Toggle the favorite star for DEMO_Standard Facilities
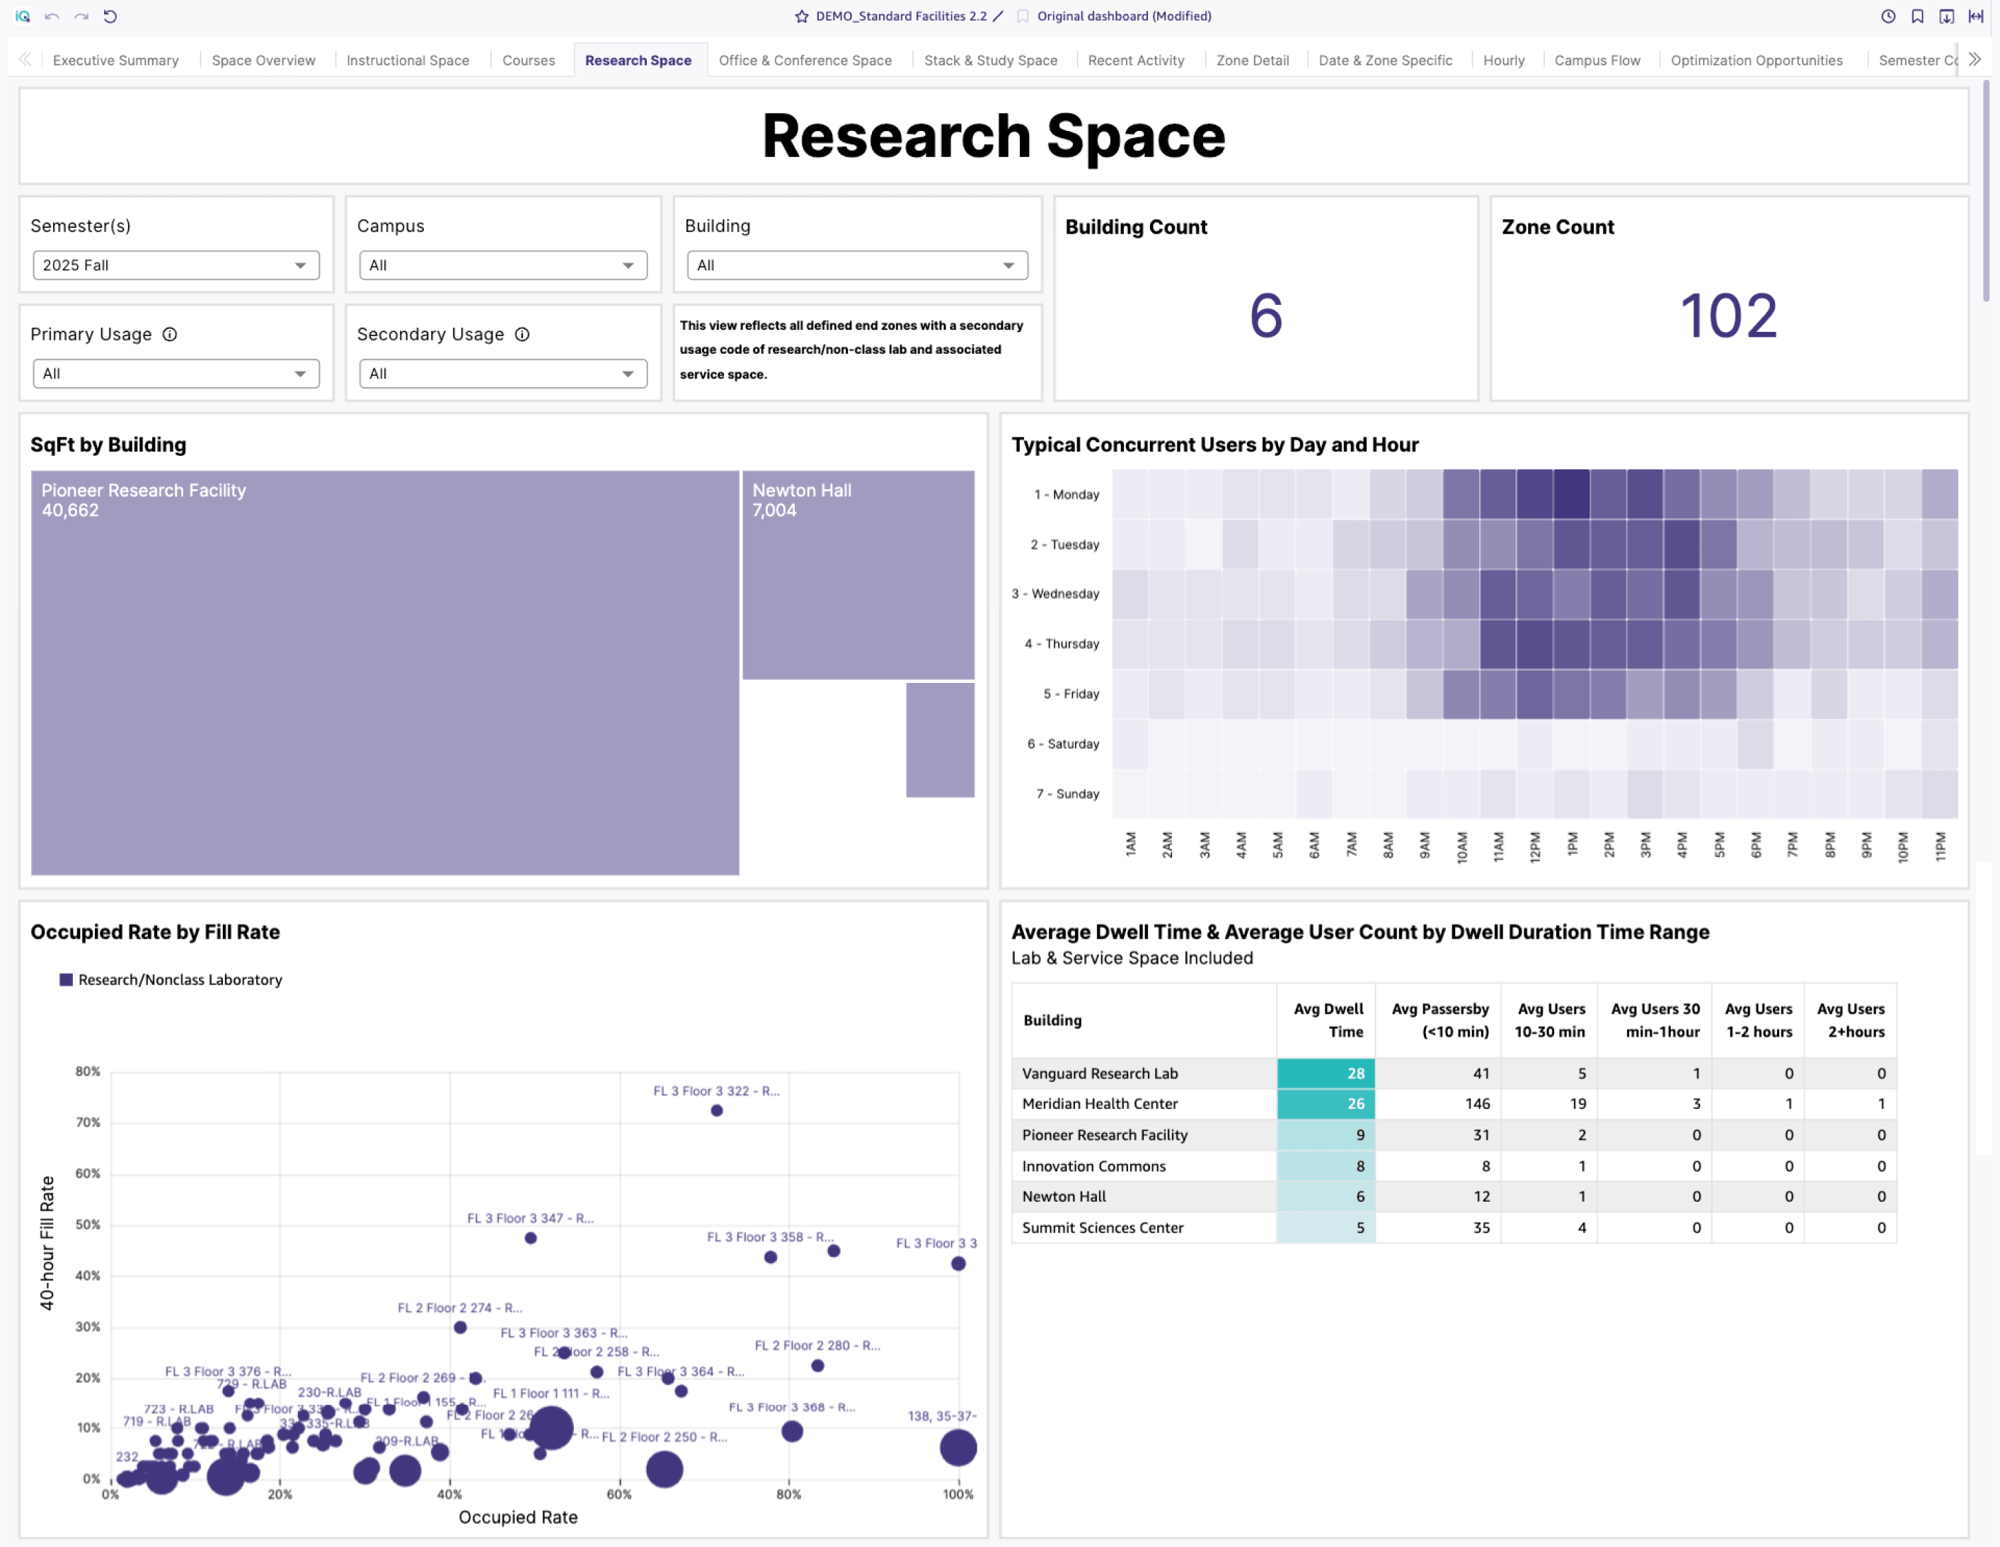The width and height of the screenshot is (2000, 1547). pyautogui.click(x=800, y=16)
